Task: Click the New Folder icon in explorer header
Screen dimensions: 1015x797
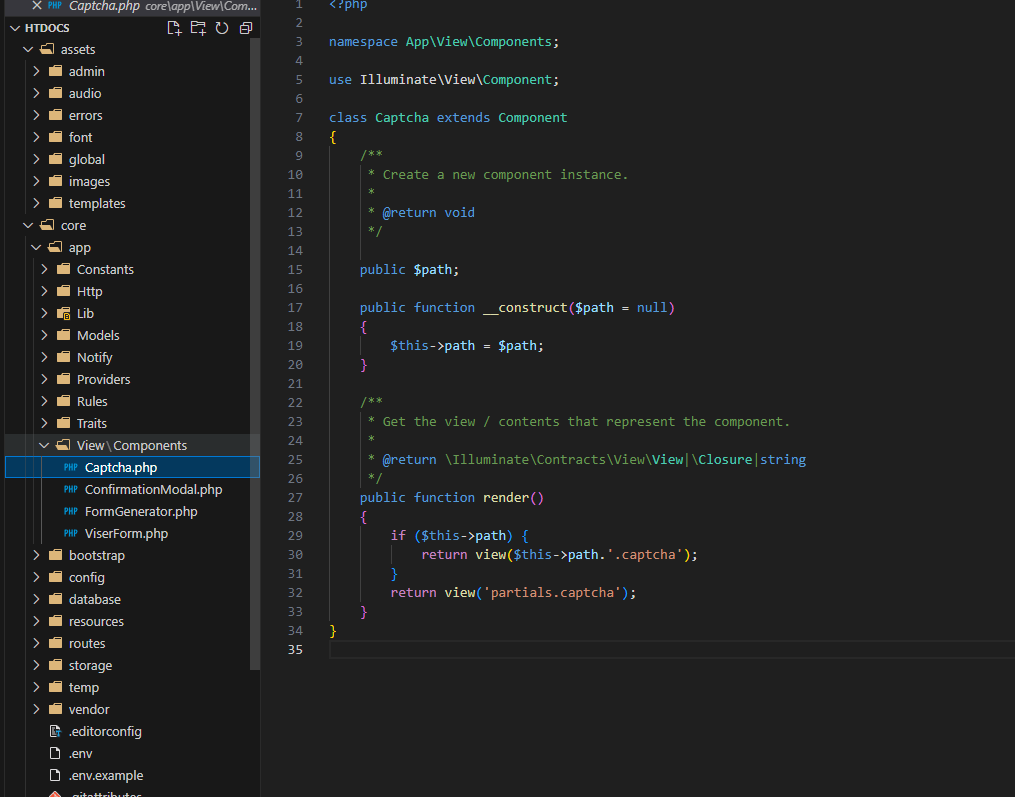Action: pos(198,28)
